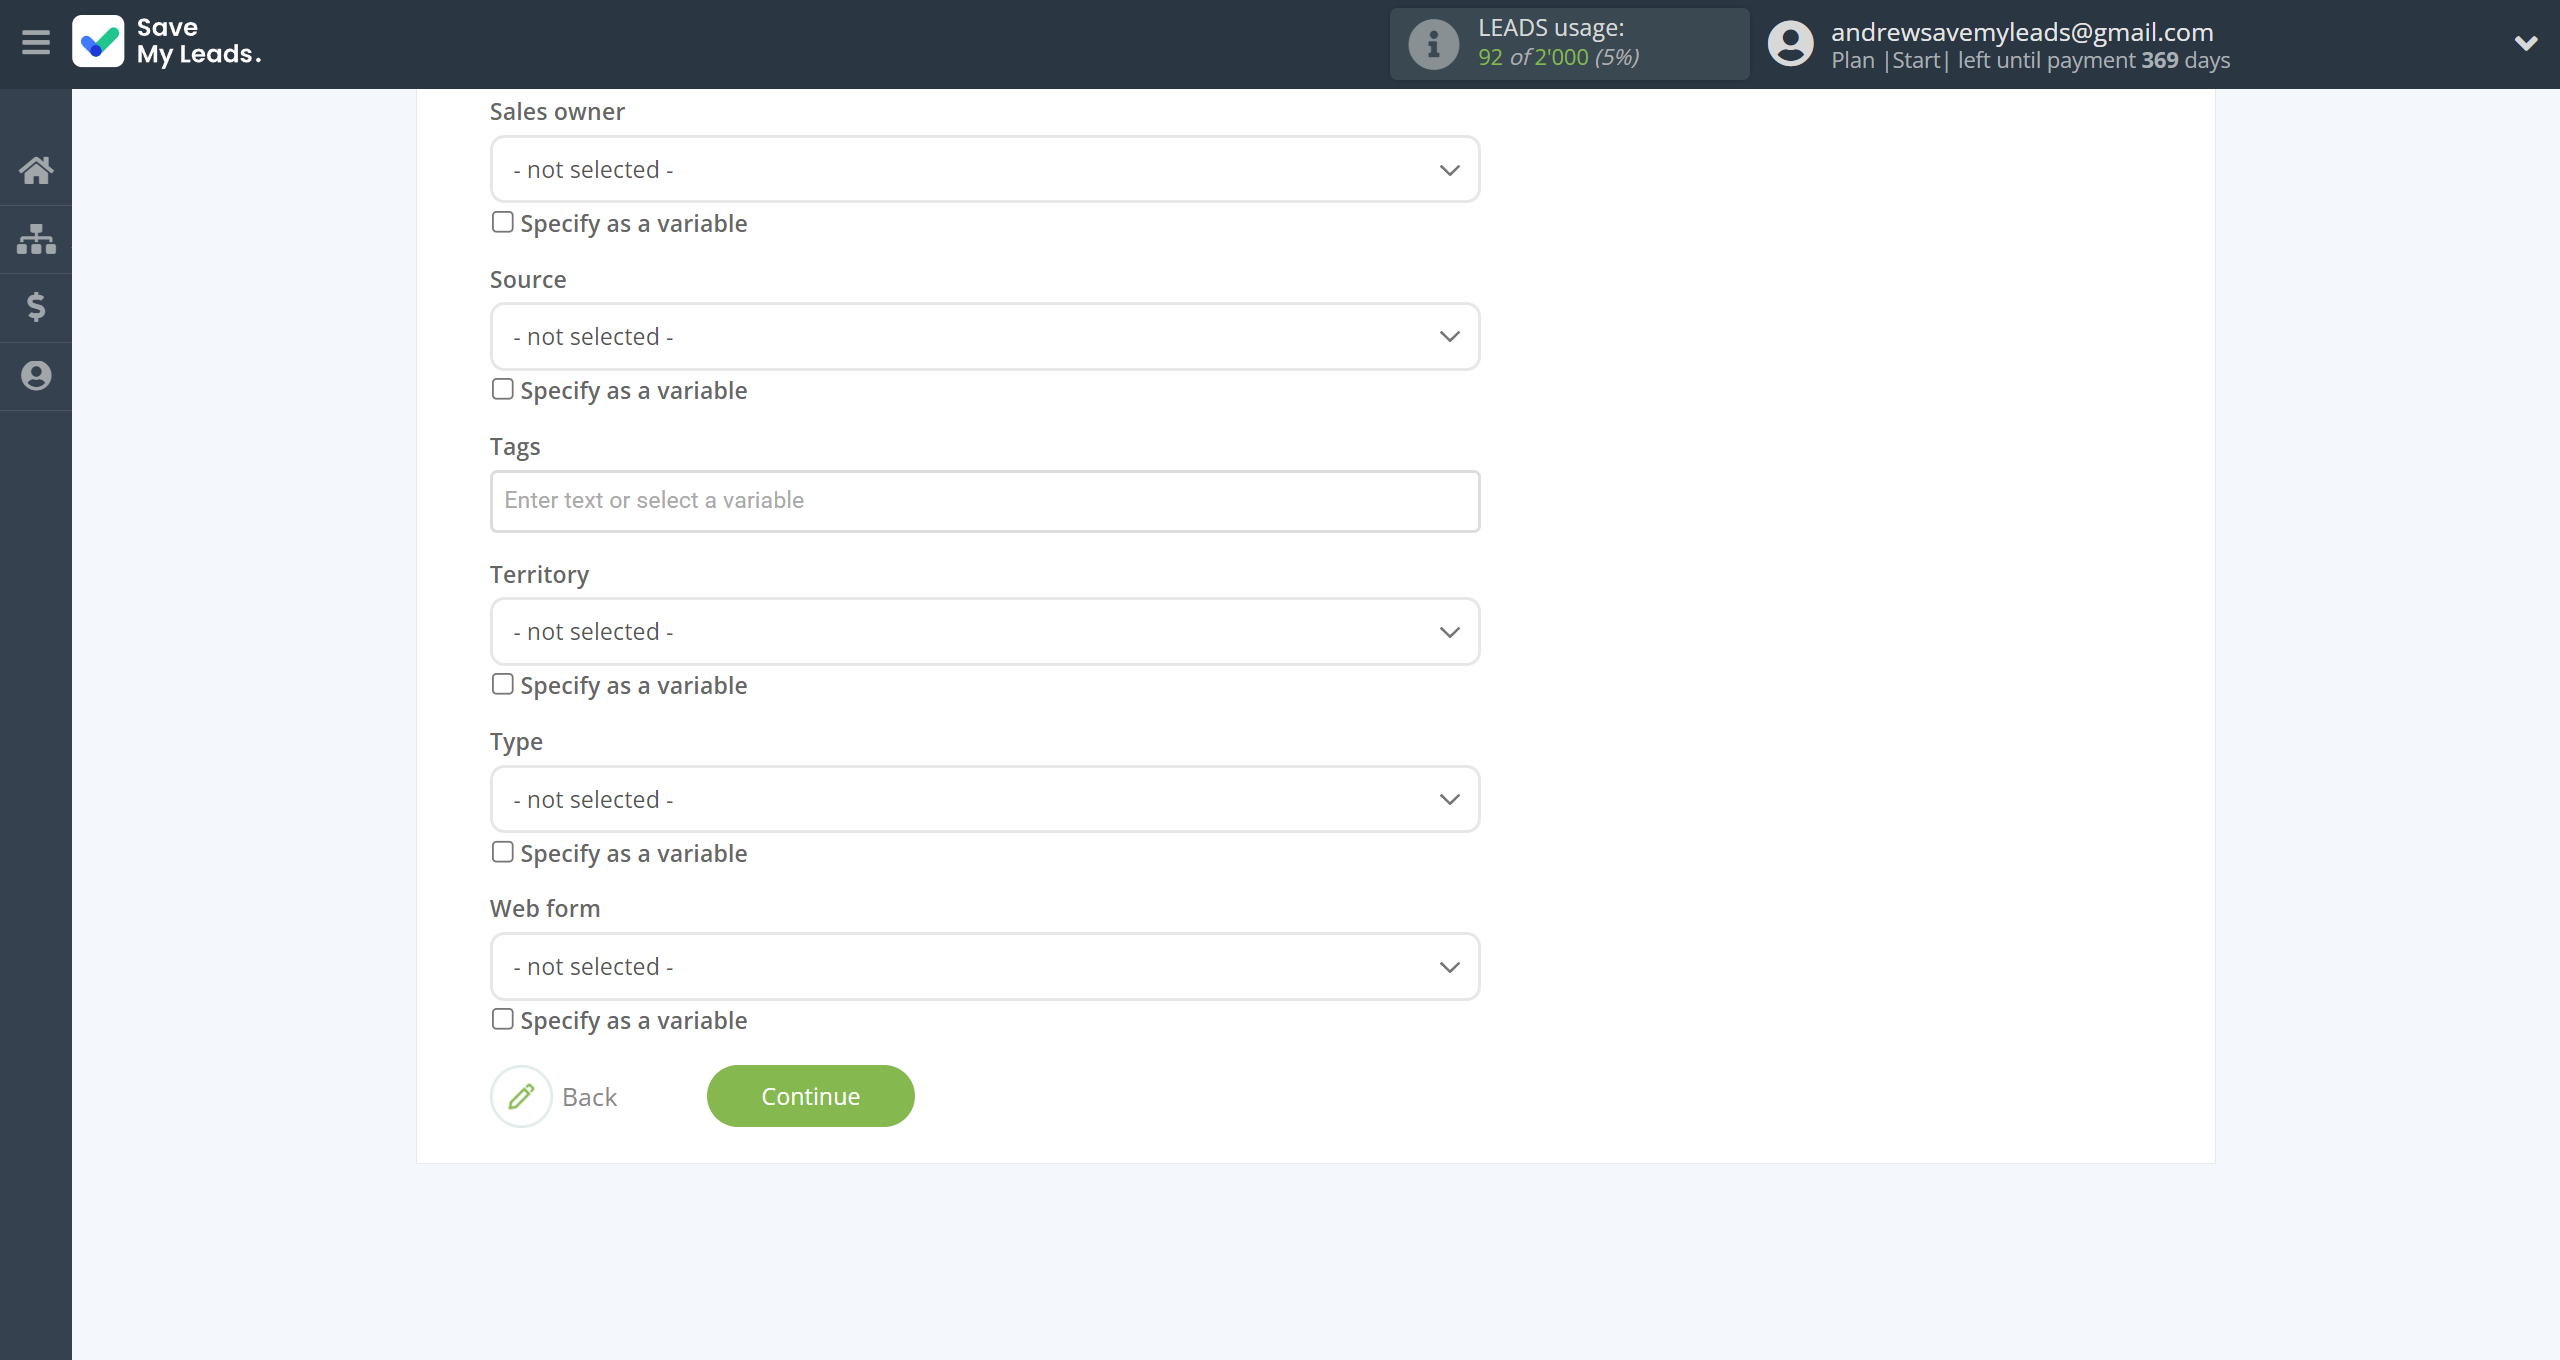
Task: Click the Continue button
Action: (810, 1096)
